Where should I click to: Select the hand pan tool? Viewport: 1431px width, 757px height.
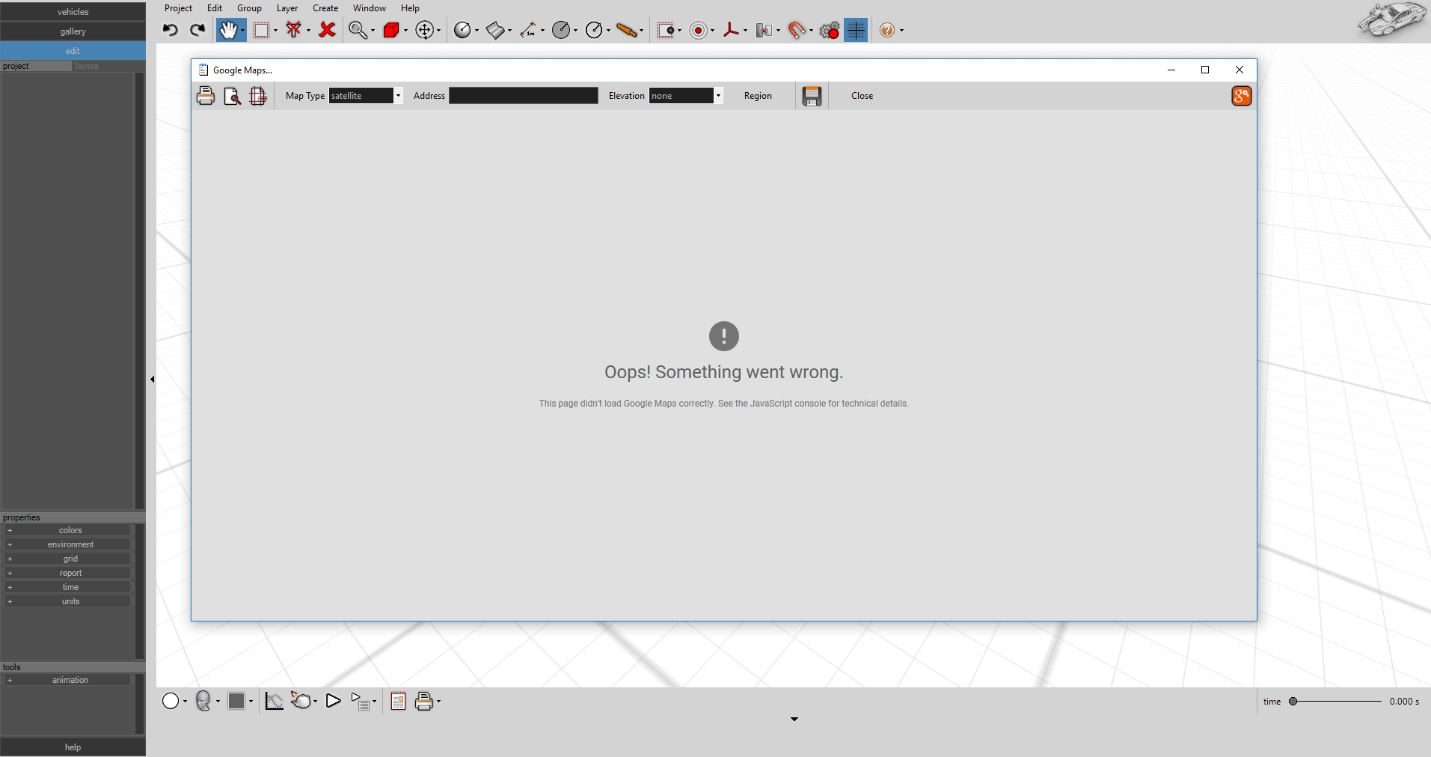[x=228, y=30]
